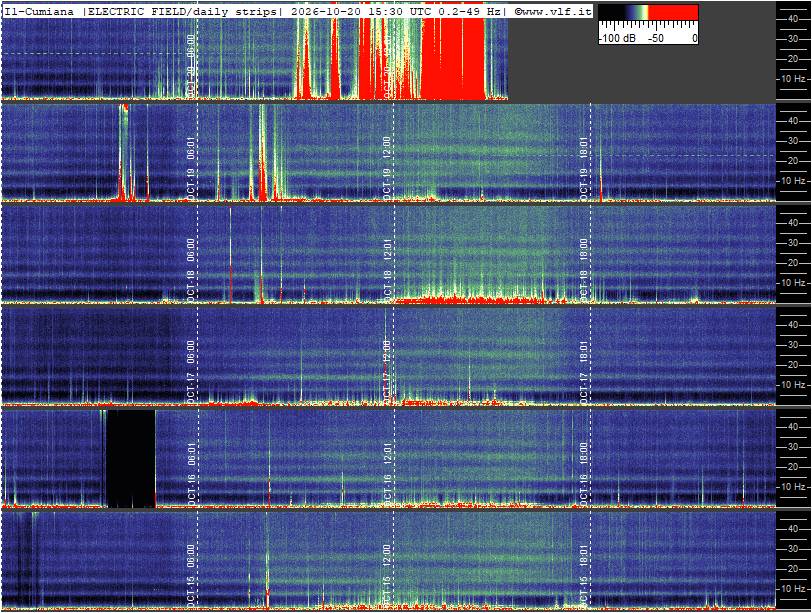Select the OCT-18 18:00 time marker

(x=584, y=270)
